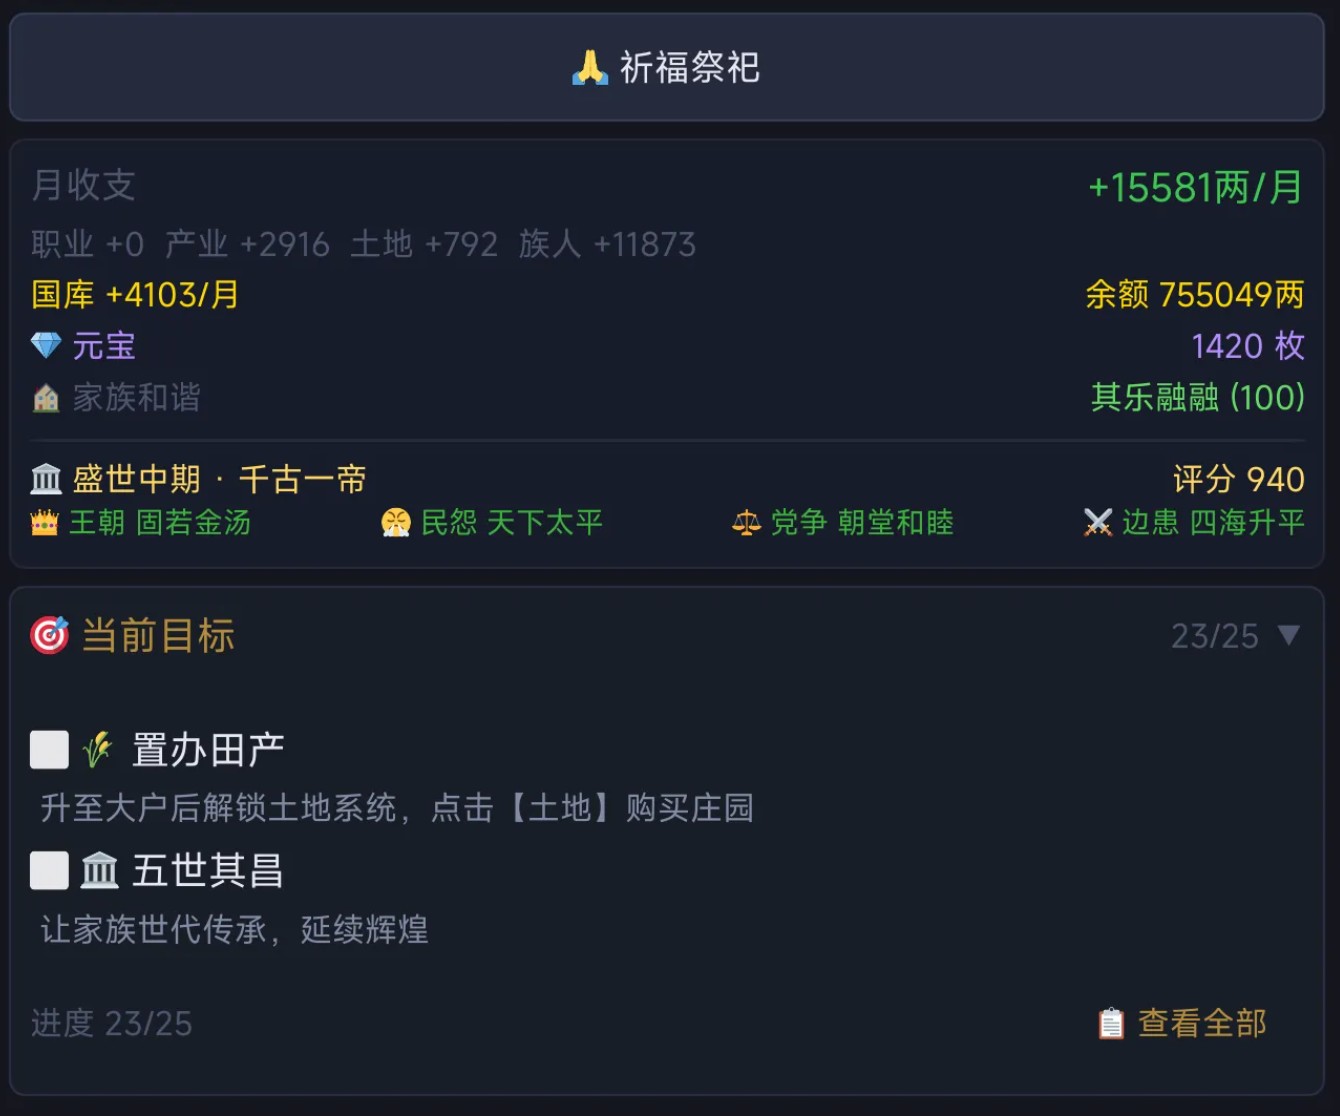Click the scales icon for 党争
Image resolution: width=1340 pixels, height=1116 pixels.
746,523
